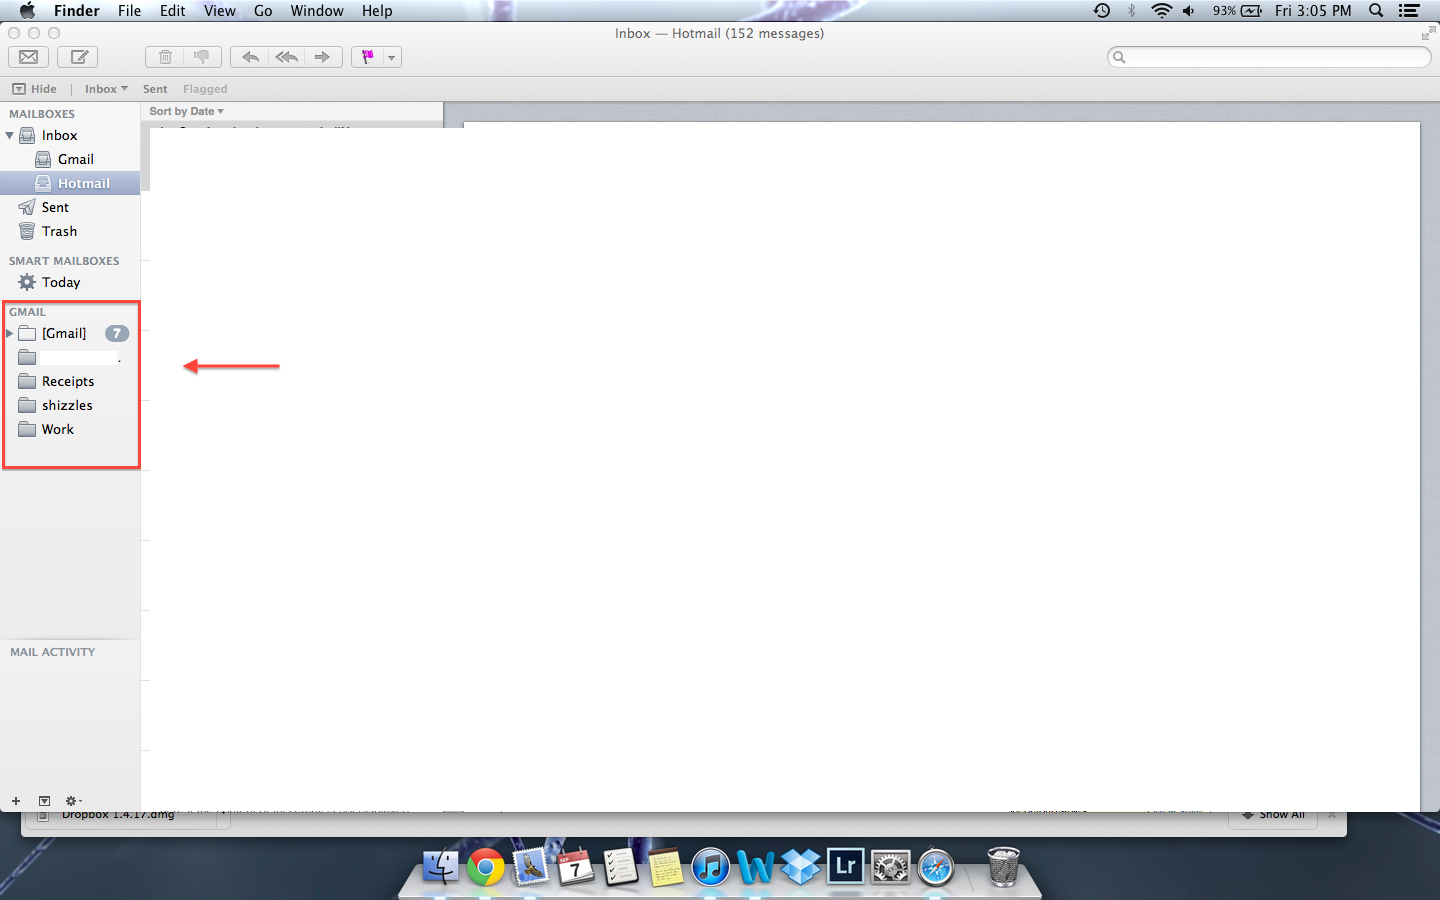Open the Help menu
1440x900 pixels.
377,11
